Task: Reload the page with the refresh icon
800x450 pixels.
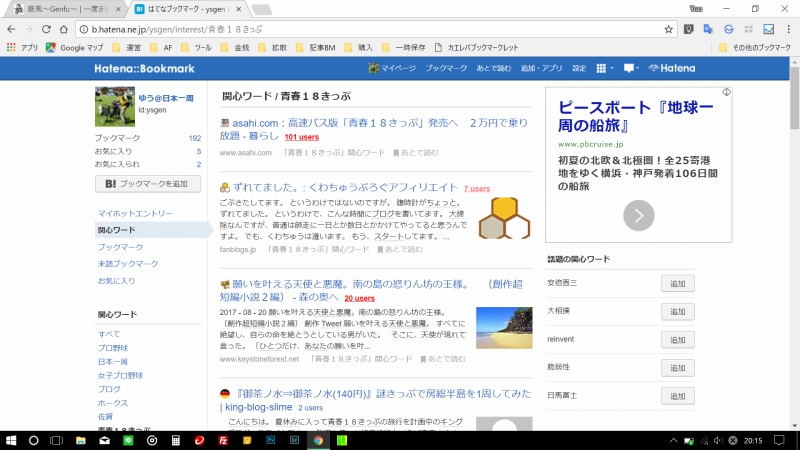Action: click(x=46, y=30)
